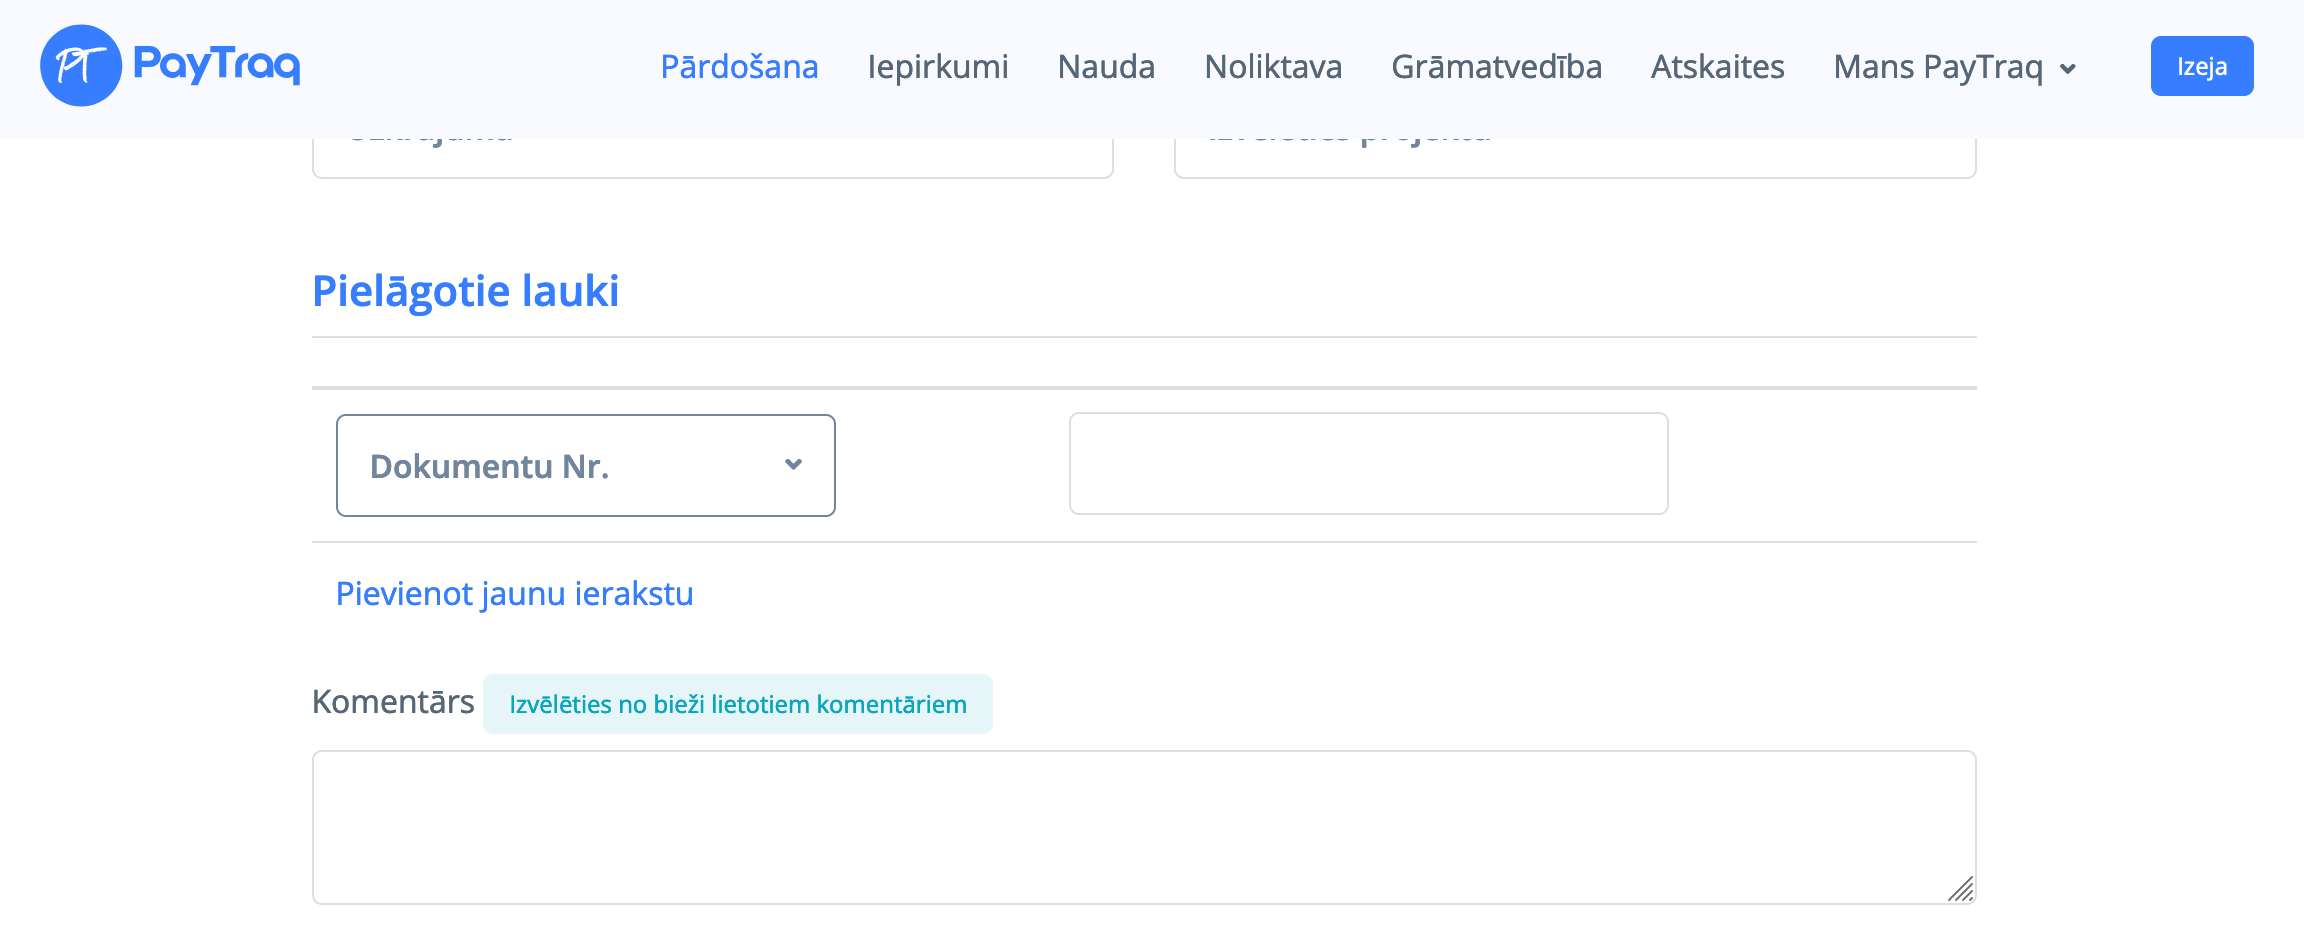Click the Pielāgotie lauki heading

[x=465, y=291]
